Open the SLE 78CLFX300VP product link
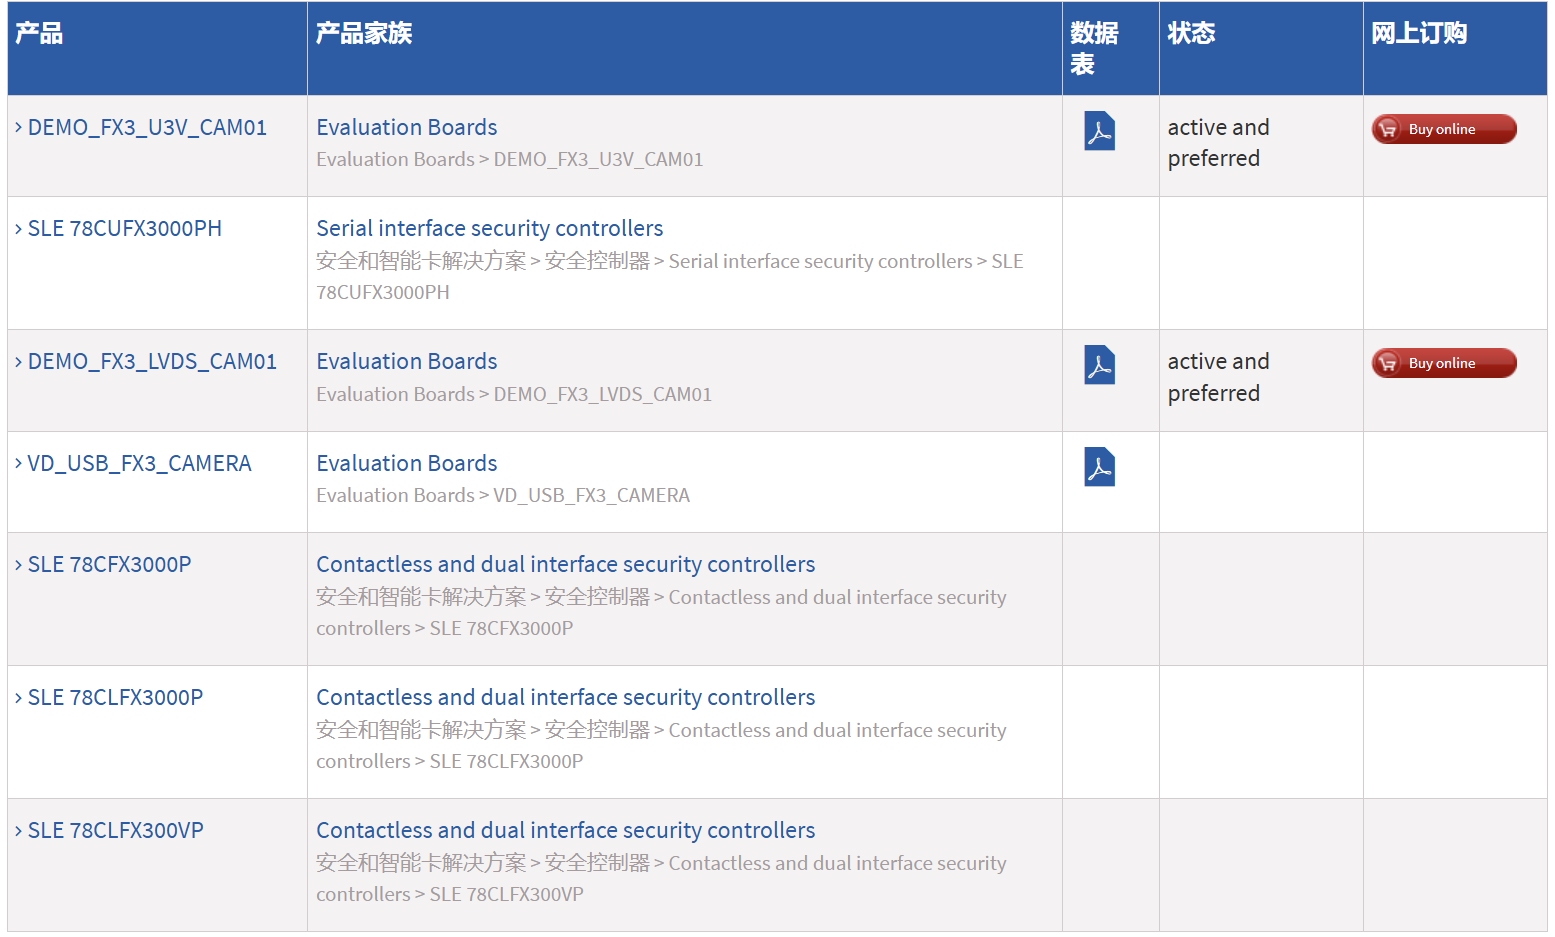 point(114,830)
